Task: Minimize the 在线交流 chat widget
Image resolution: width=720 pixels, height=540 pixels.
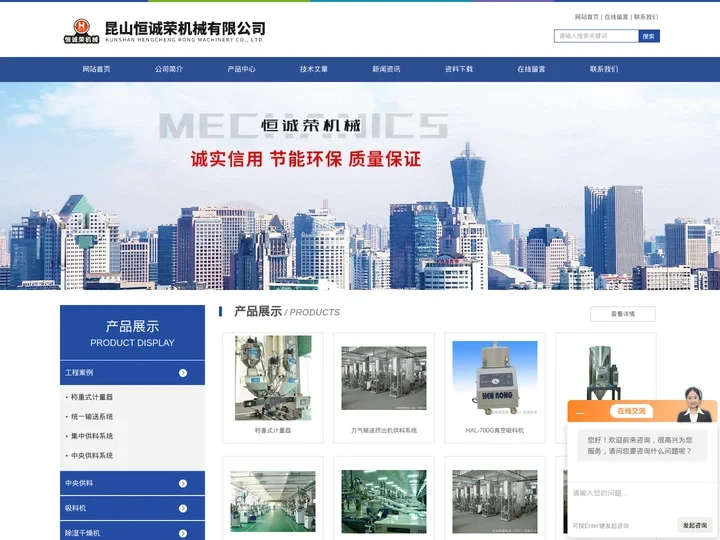Action: pyautogui.click(x=580, y=413)
